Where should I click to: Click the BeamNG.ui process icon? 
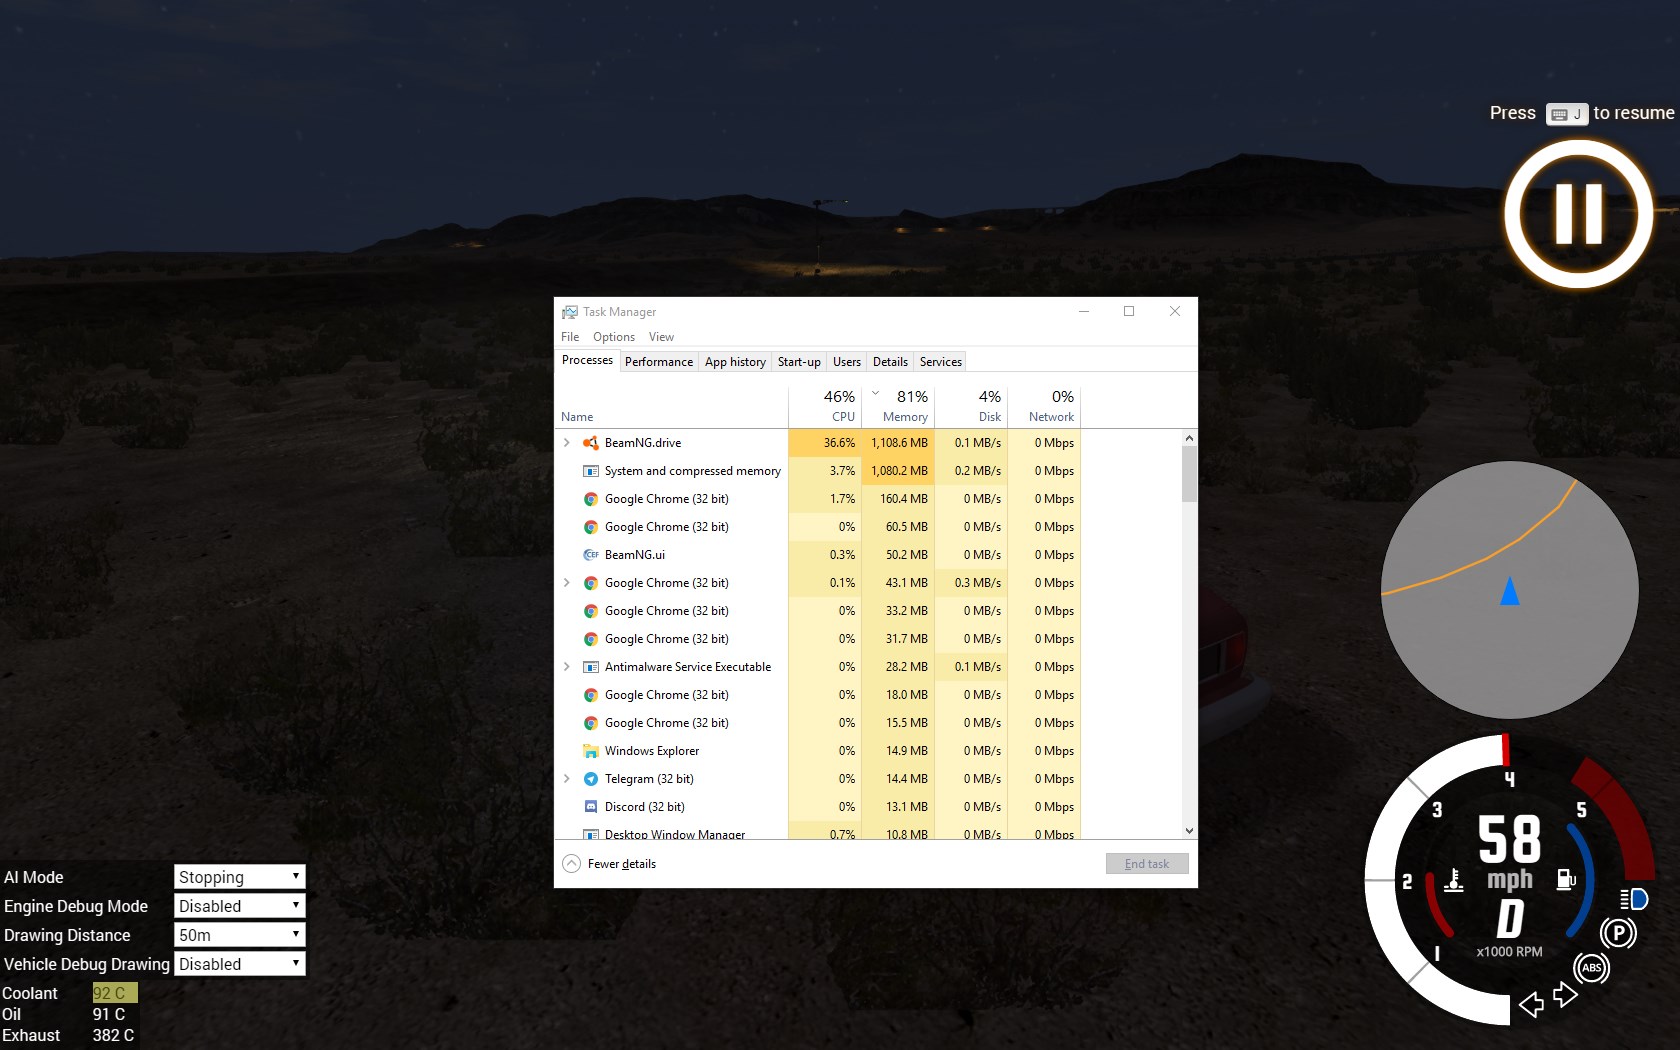click(591, 555)
